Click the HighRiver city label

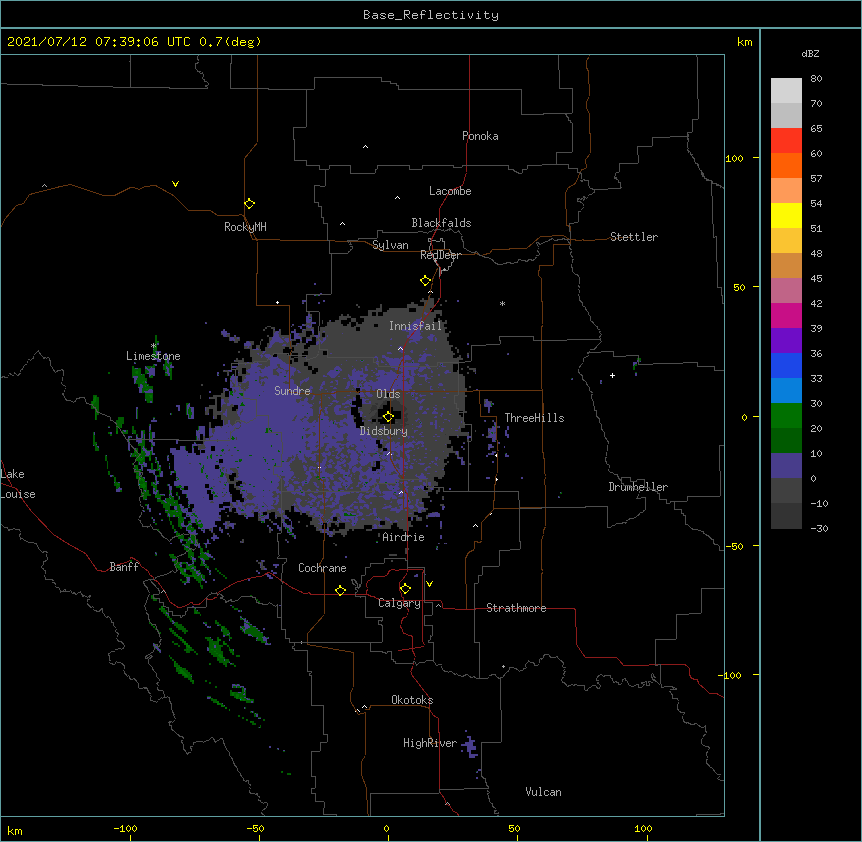pos(430,743)
